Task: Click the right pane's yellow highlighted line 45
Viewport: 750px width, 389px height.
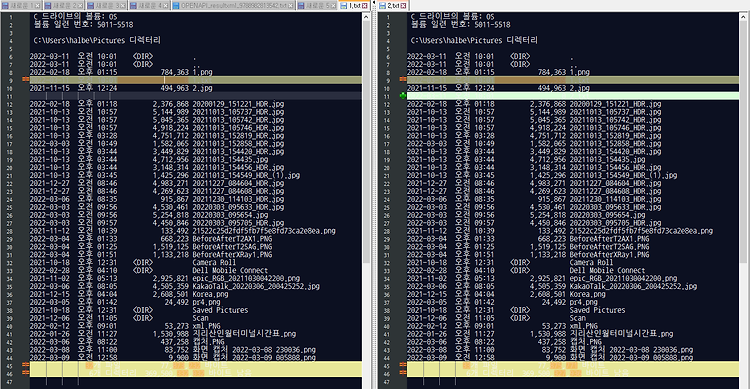Action: coord(573,365)
